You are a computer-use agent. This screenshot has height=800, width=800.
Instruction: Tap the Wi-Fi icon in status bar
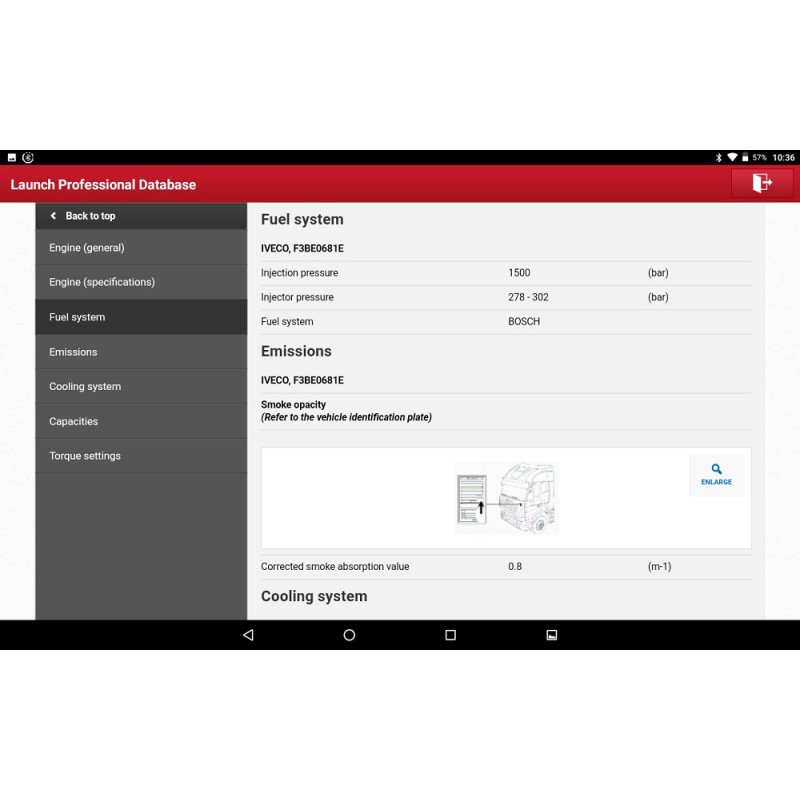[x=733, y=157]
